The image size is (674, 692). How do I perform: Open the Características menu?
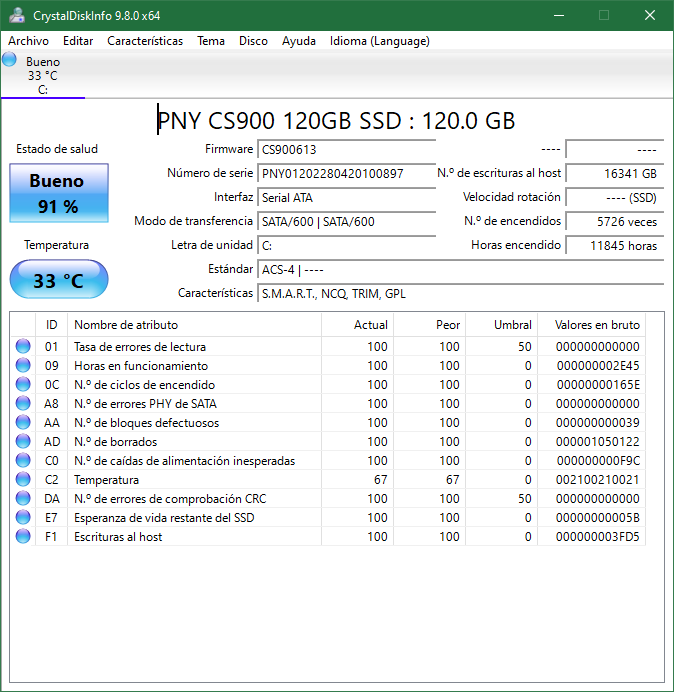click(145, 41)
